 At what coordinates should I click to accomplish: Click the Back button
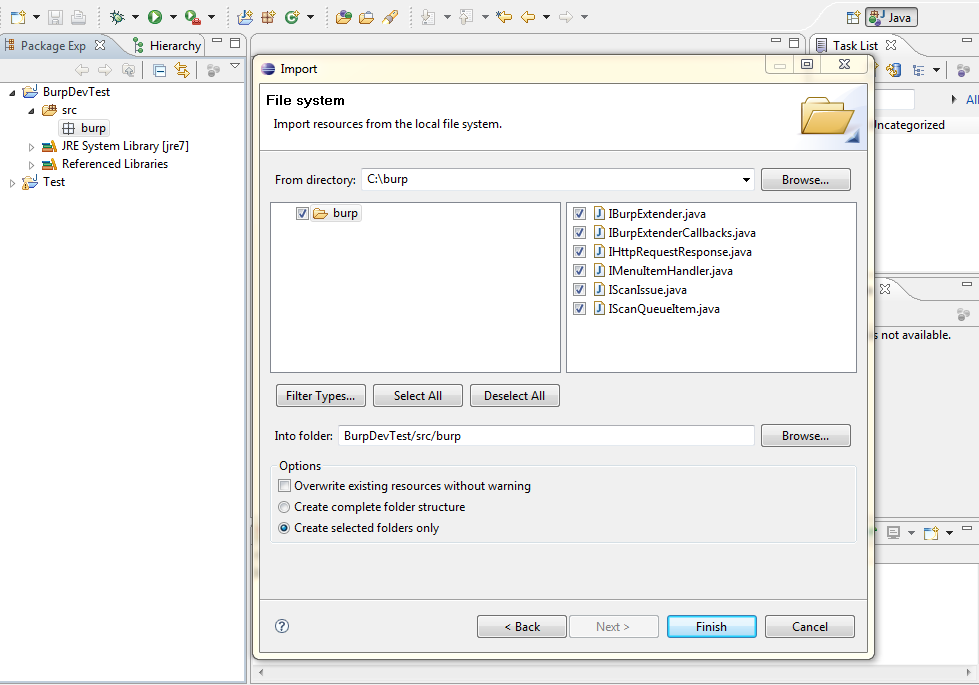522,626
